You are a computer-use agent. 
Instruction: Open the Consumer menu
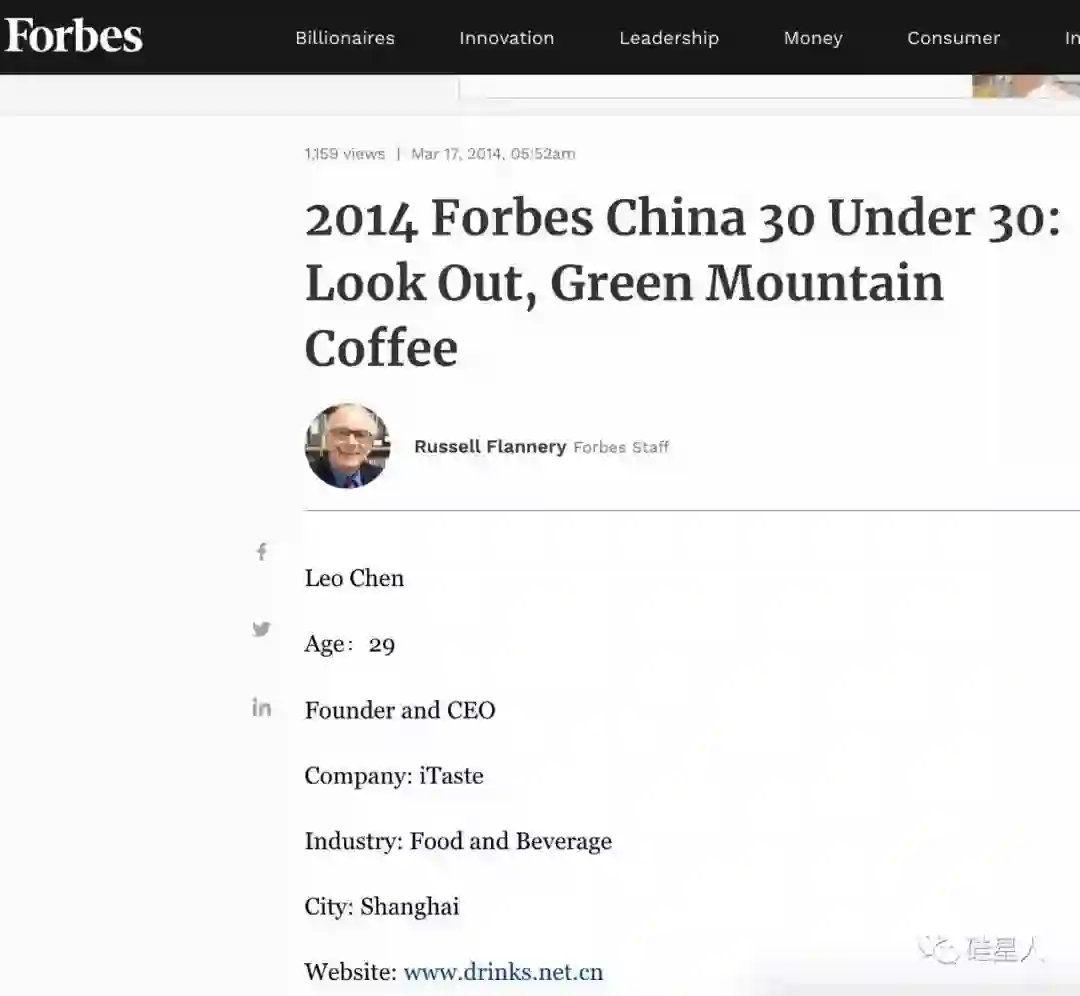click(953, 38)
